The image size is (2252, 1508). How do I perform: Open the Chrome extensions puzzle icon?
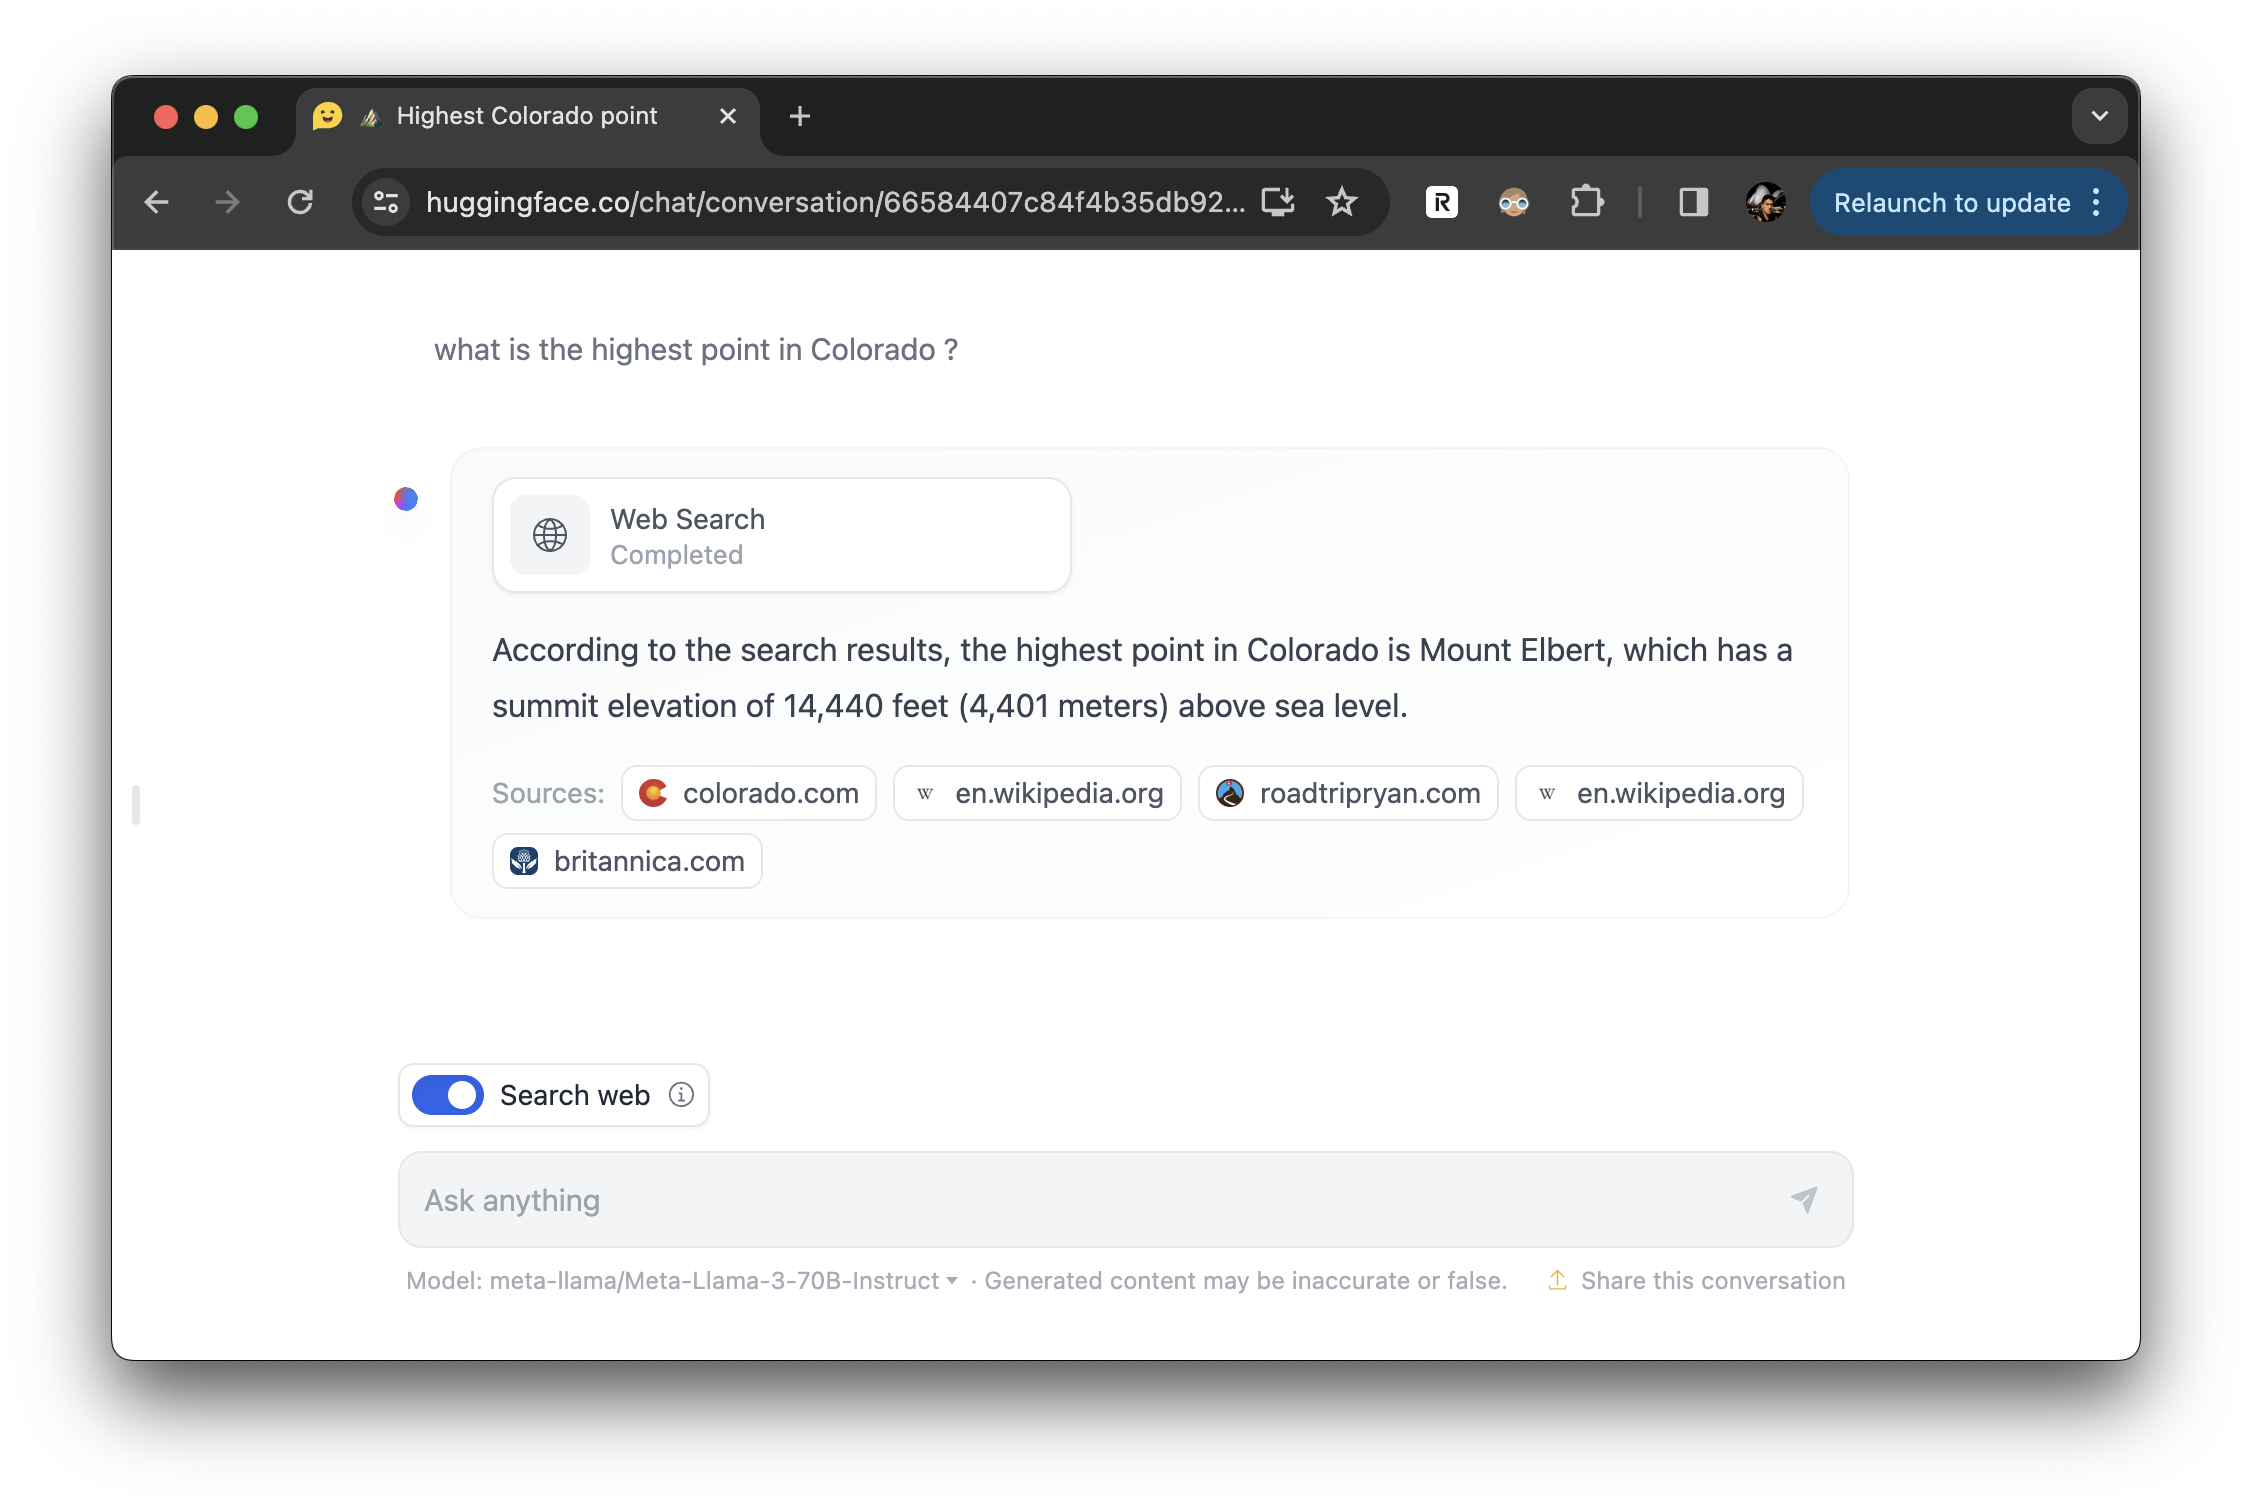(1586, 203)
